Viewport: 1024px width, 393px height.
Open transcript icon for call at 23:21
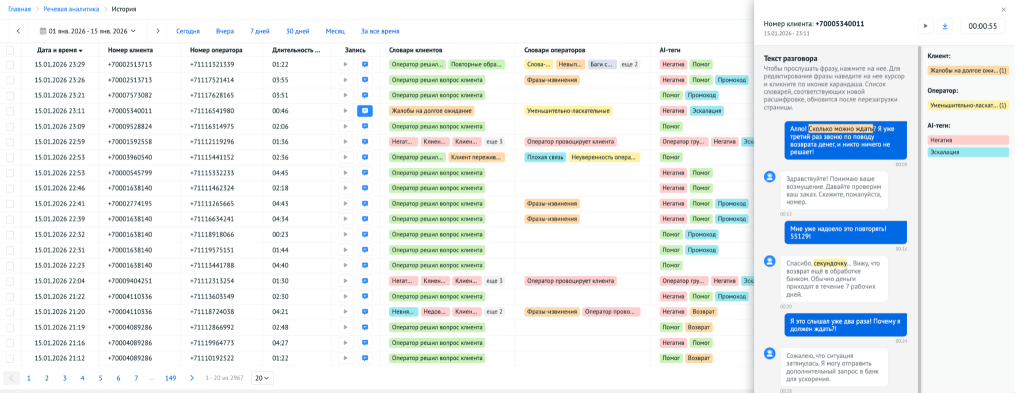coord(365,96)
